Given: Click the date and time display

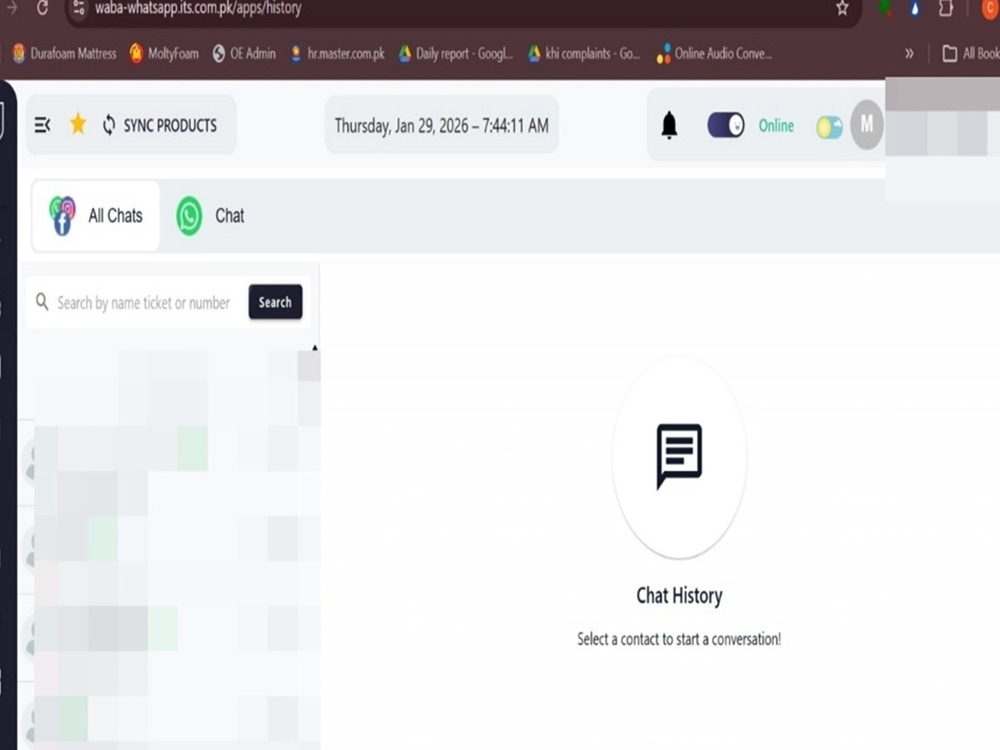Looking at the screenshot, I should tap(441, 125).
